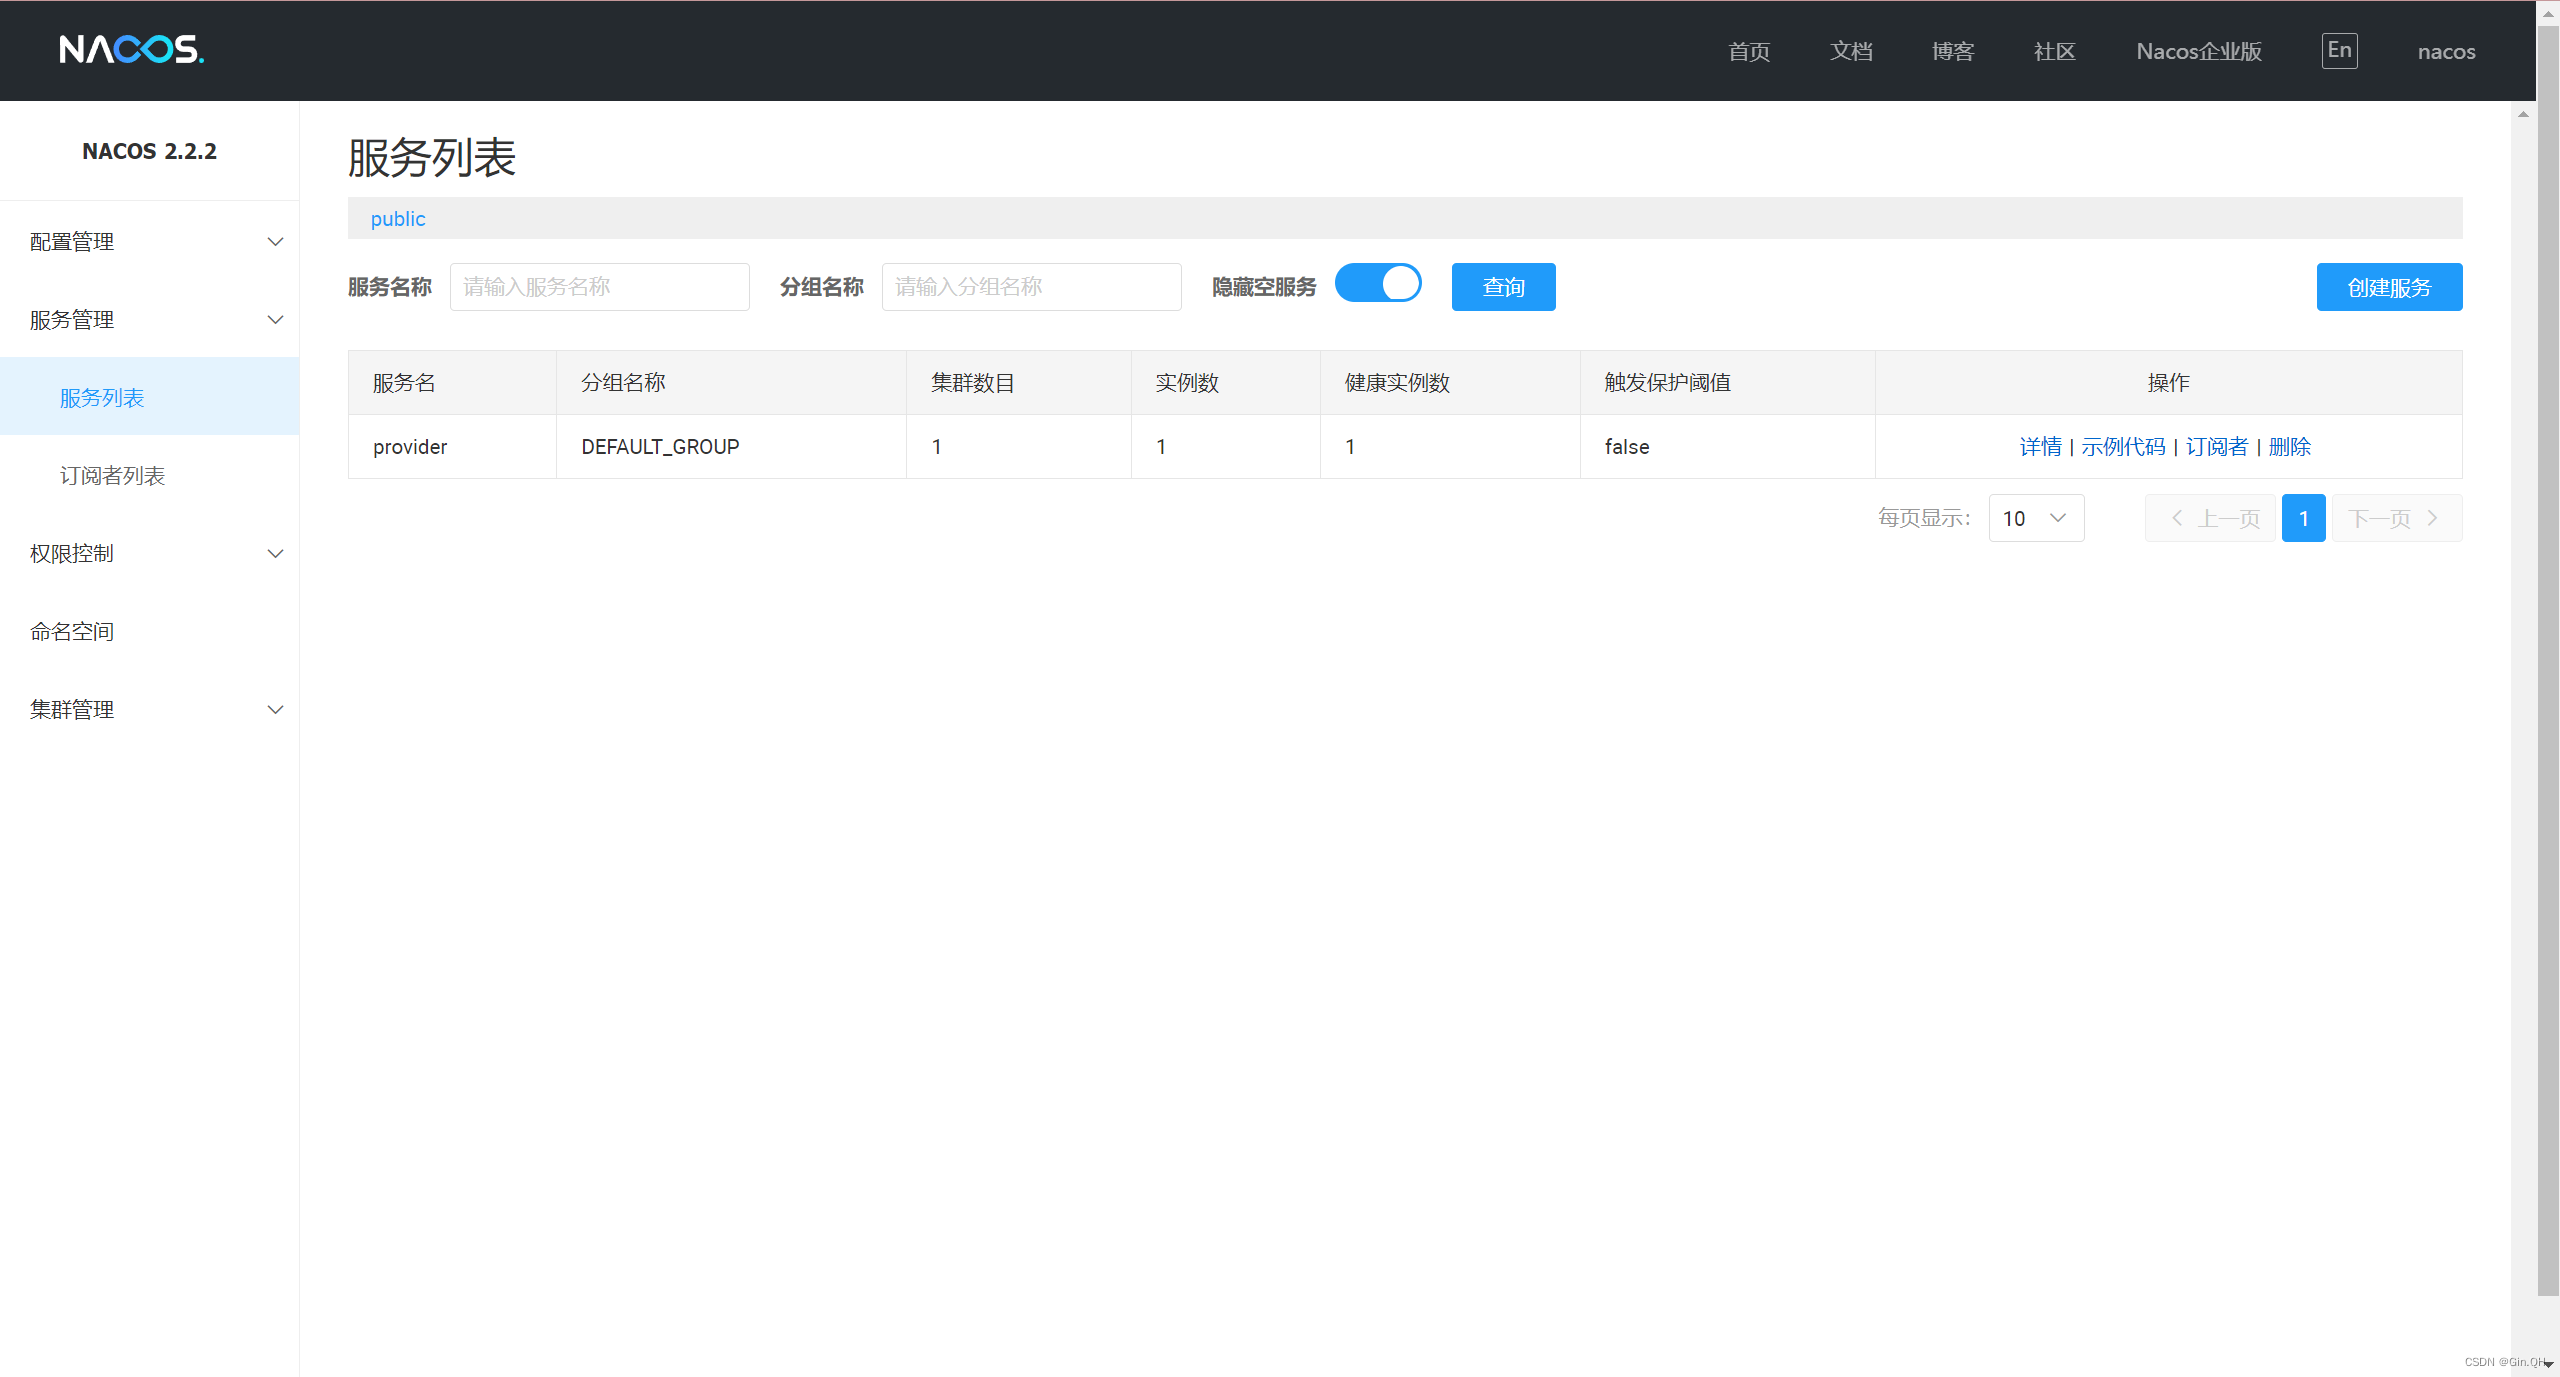2560x1377 pixels.
Task: Open Nacos企业版 link
Action: click(2199, 52)
